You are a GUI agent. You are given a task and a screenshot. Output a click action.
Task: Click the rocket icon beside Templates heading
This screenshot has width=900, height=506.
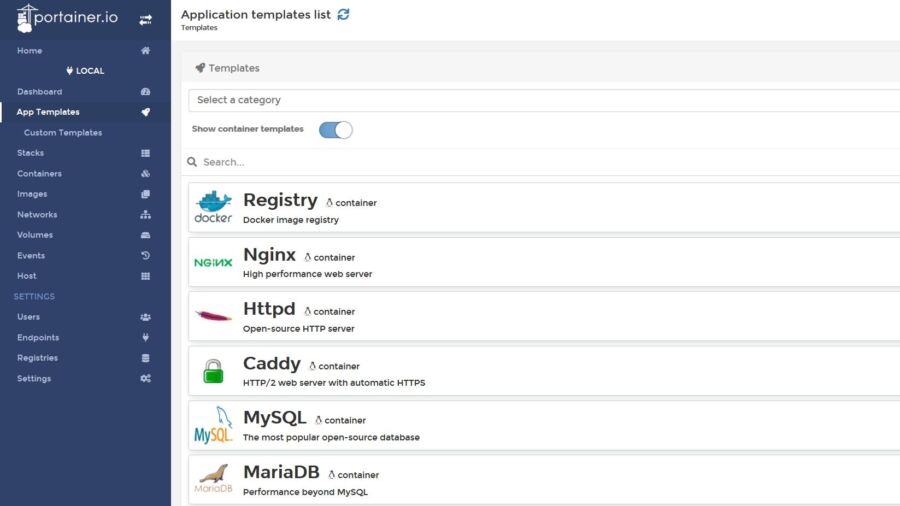(200, 68)
